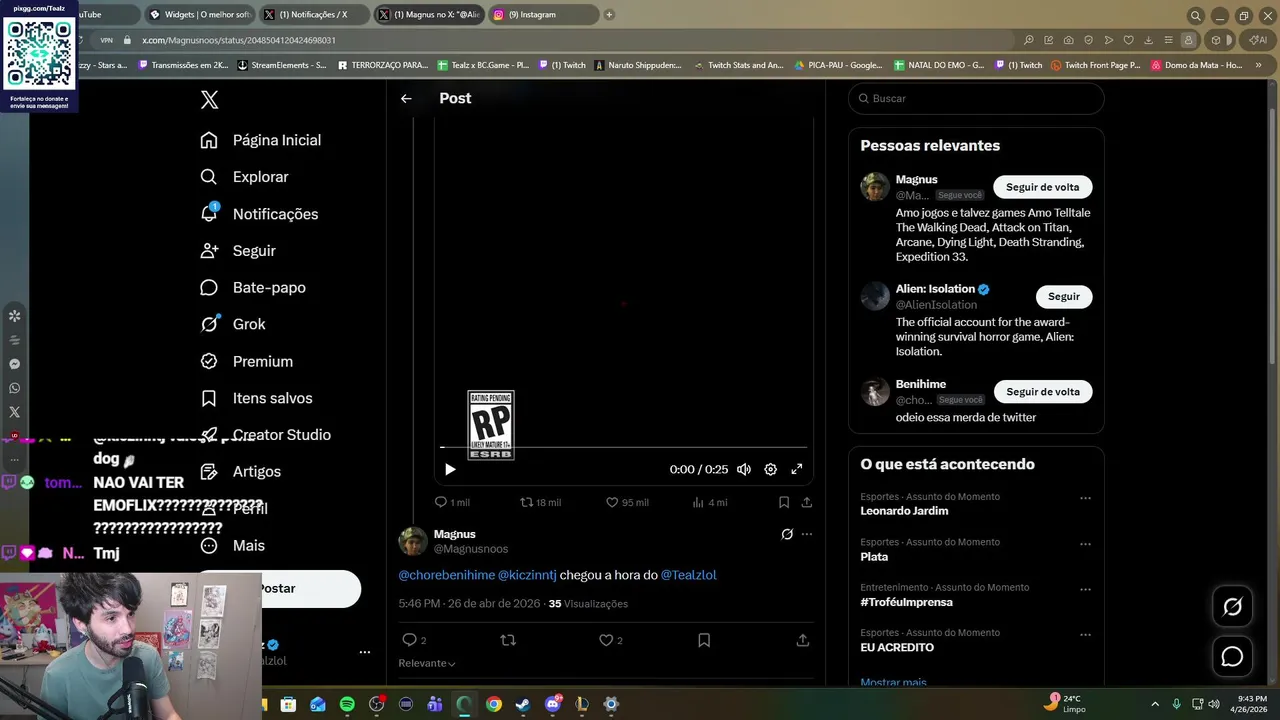Image resolution: width=1280 pixels, height=720 pixels.
Task: Open video settings gear
Action: click(771, 469)
